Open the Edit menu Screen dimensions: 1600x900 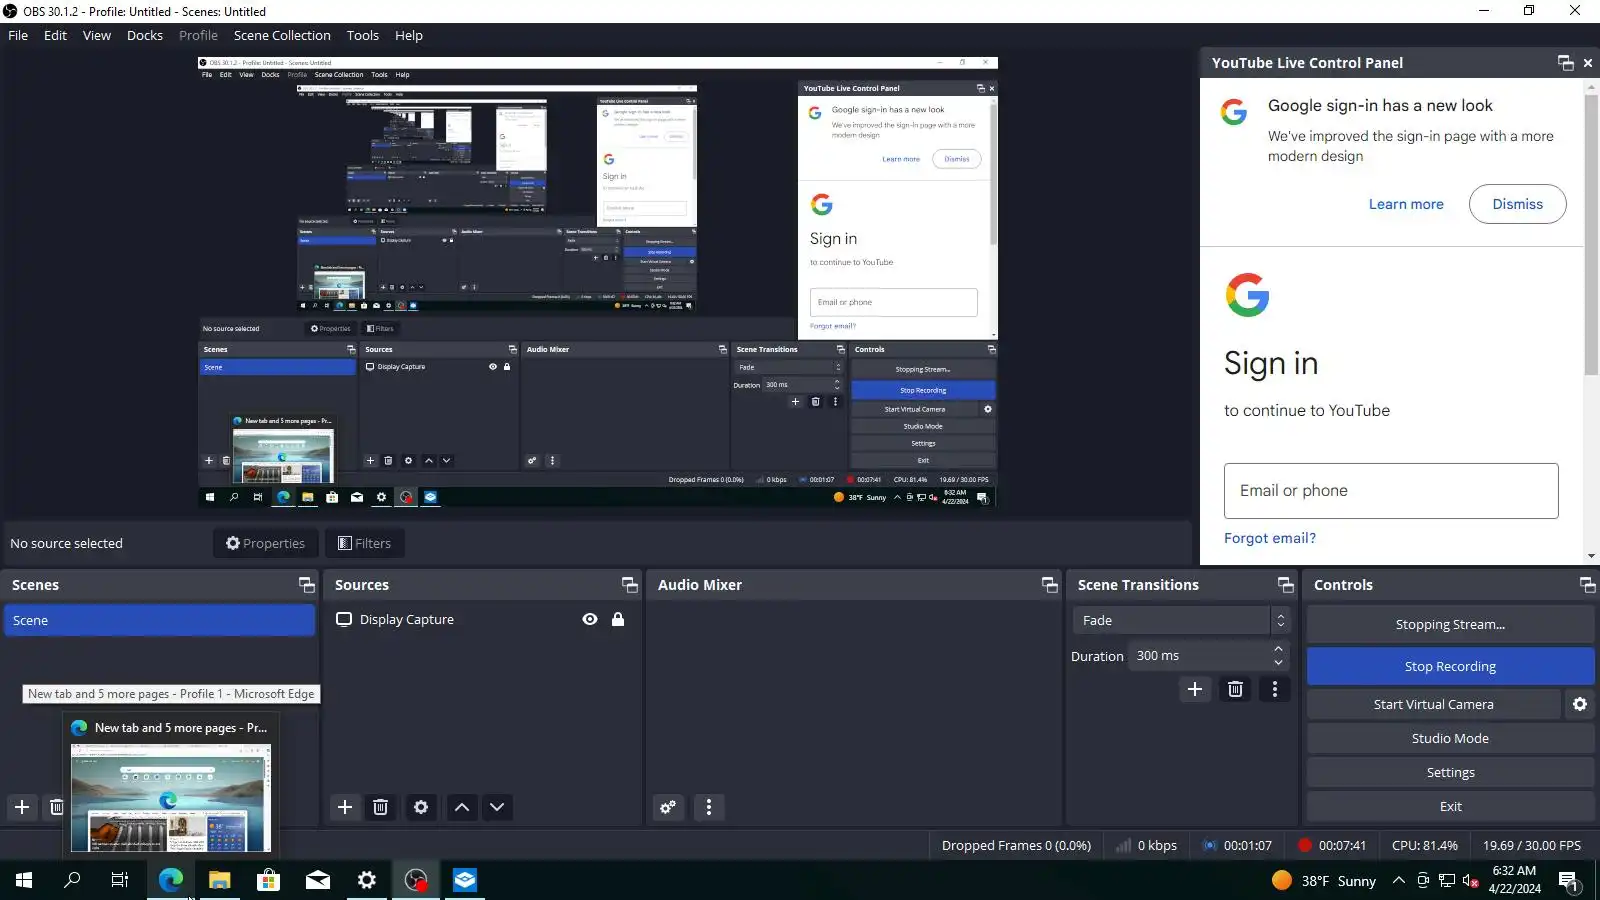pos(55,35)
